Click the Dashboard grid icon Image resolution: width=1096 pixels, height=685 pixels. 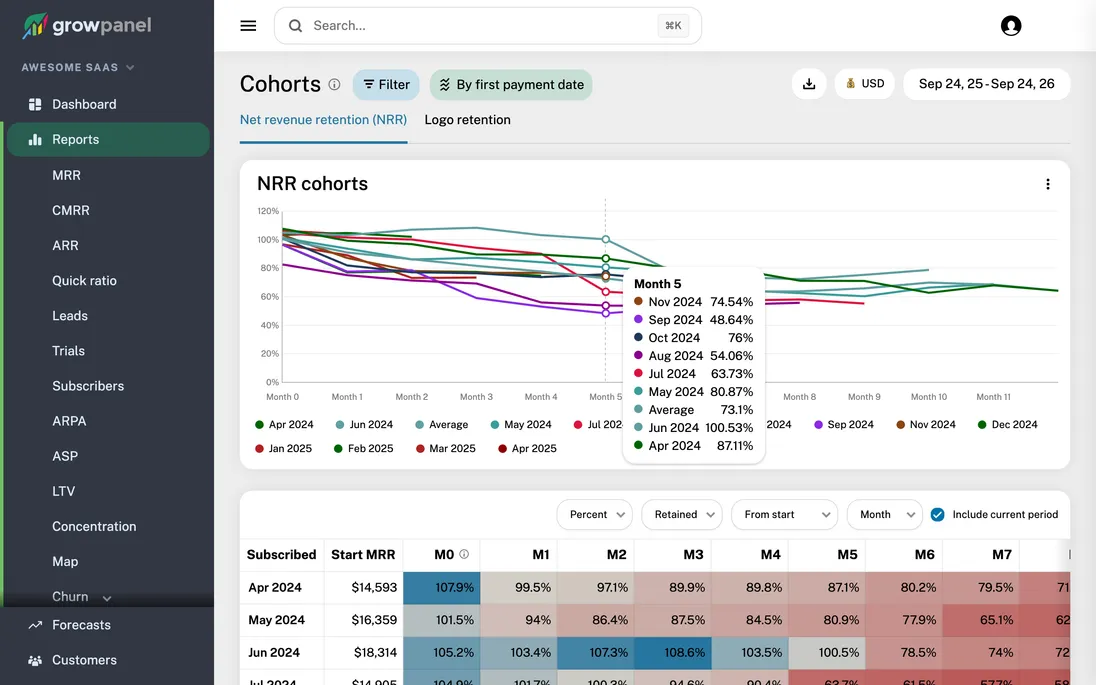(x=35, y=104)
